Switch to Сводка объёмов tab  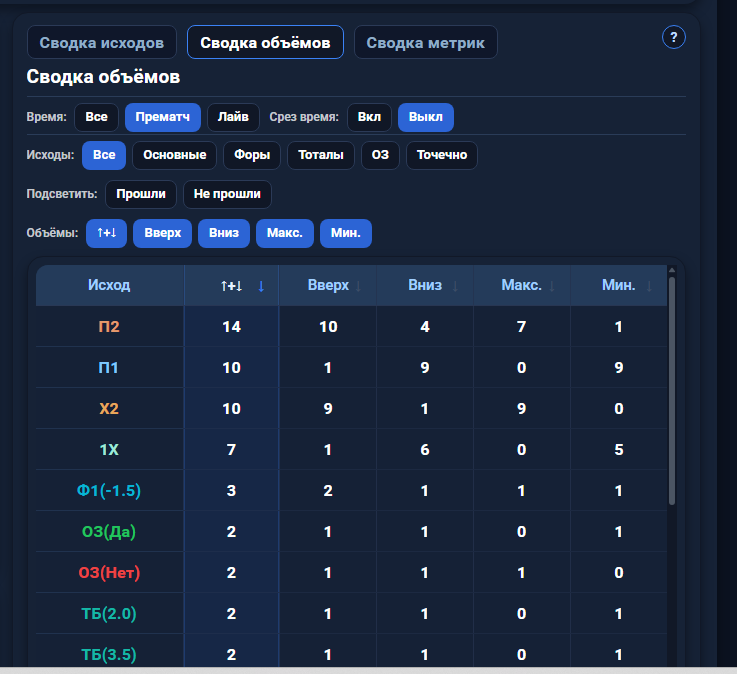(265, 42)
